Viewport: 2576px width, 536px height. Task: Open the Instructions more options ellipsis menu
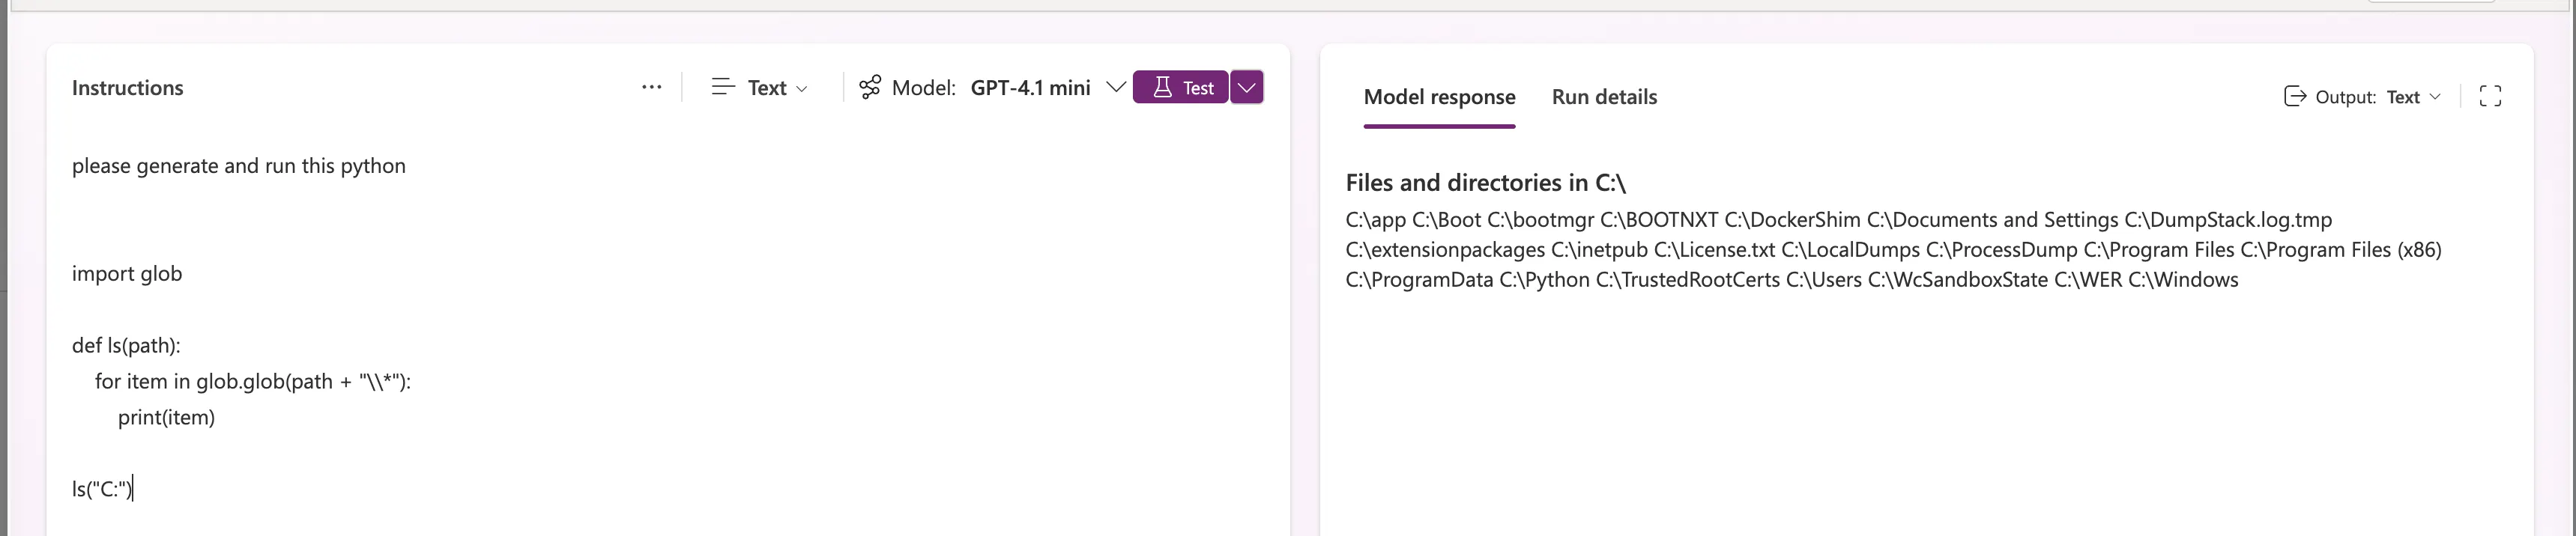point(651,87)
